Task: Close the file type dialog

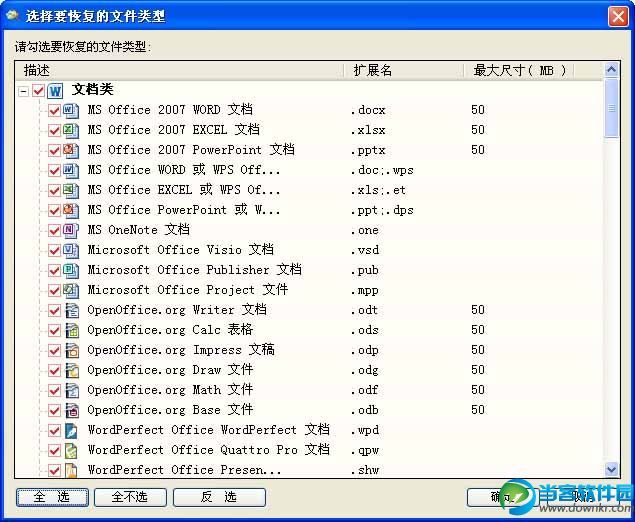Action: (x=618, y=17)
